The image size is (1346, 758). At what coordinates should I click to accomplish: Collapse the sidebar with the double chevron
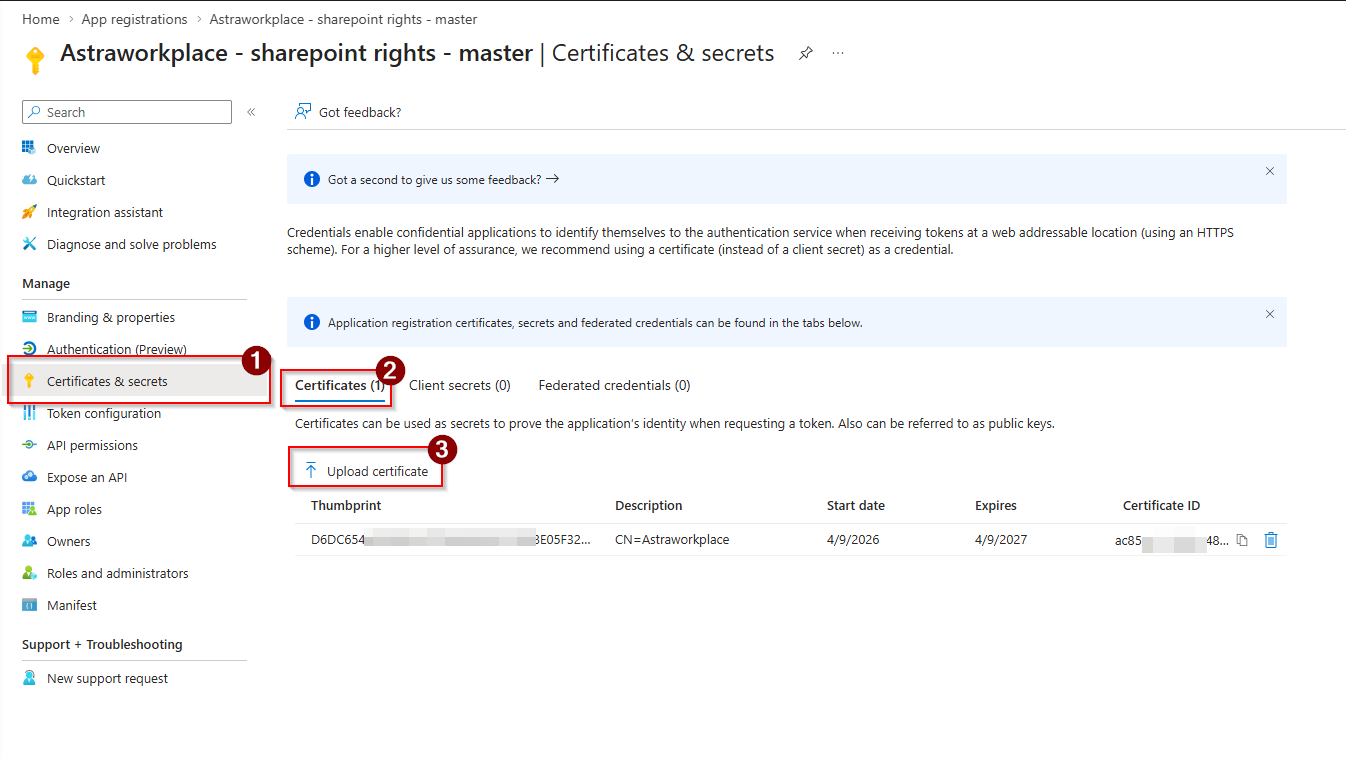click(x=250, y=112)
